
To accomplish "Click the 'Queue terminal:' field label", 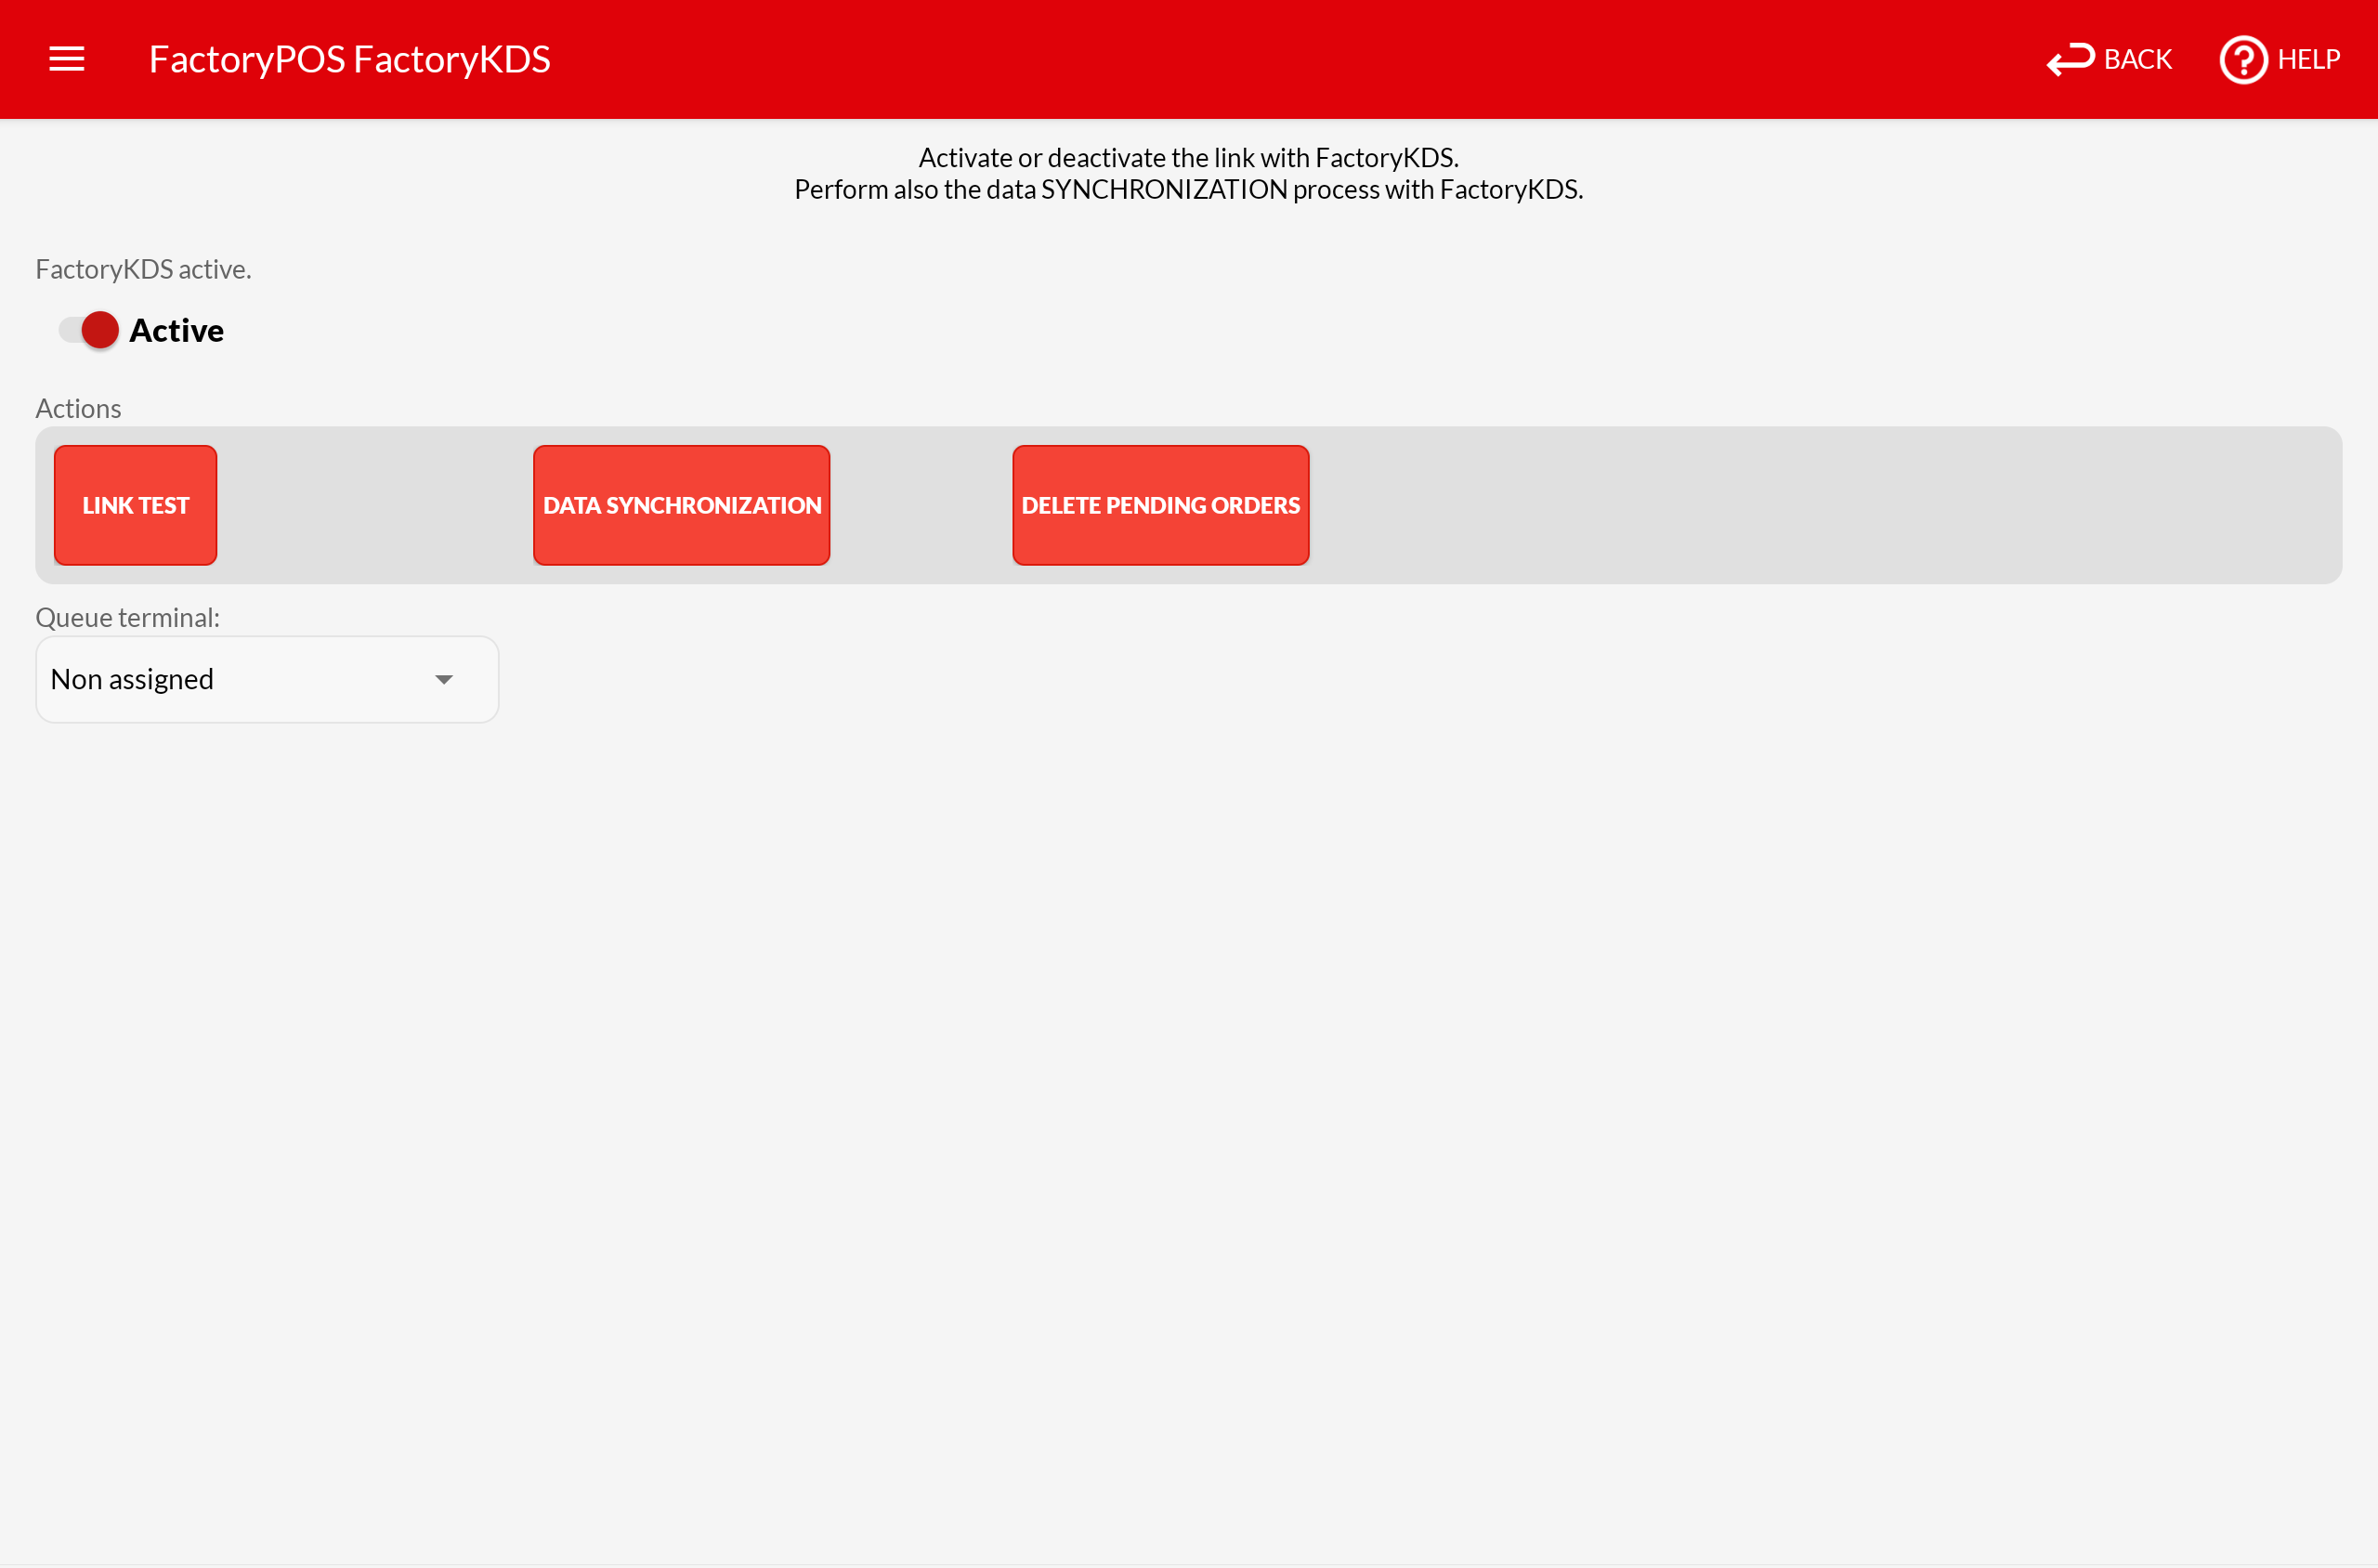I will (127, 618).
